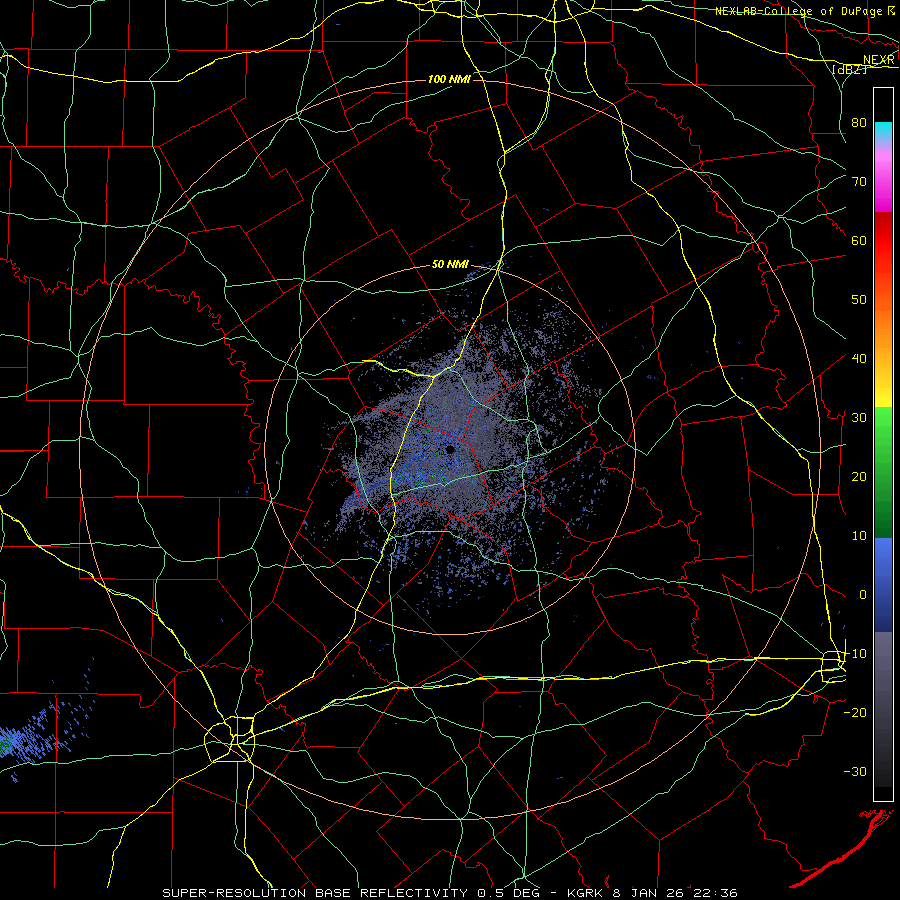Click the 10 value on the color scale
The image size is (900, 900).
[x=859, y=536]
